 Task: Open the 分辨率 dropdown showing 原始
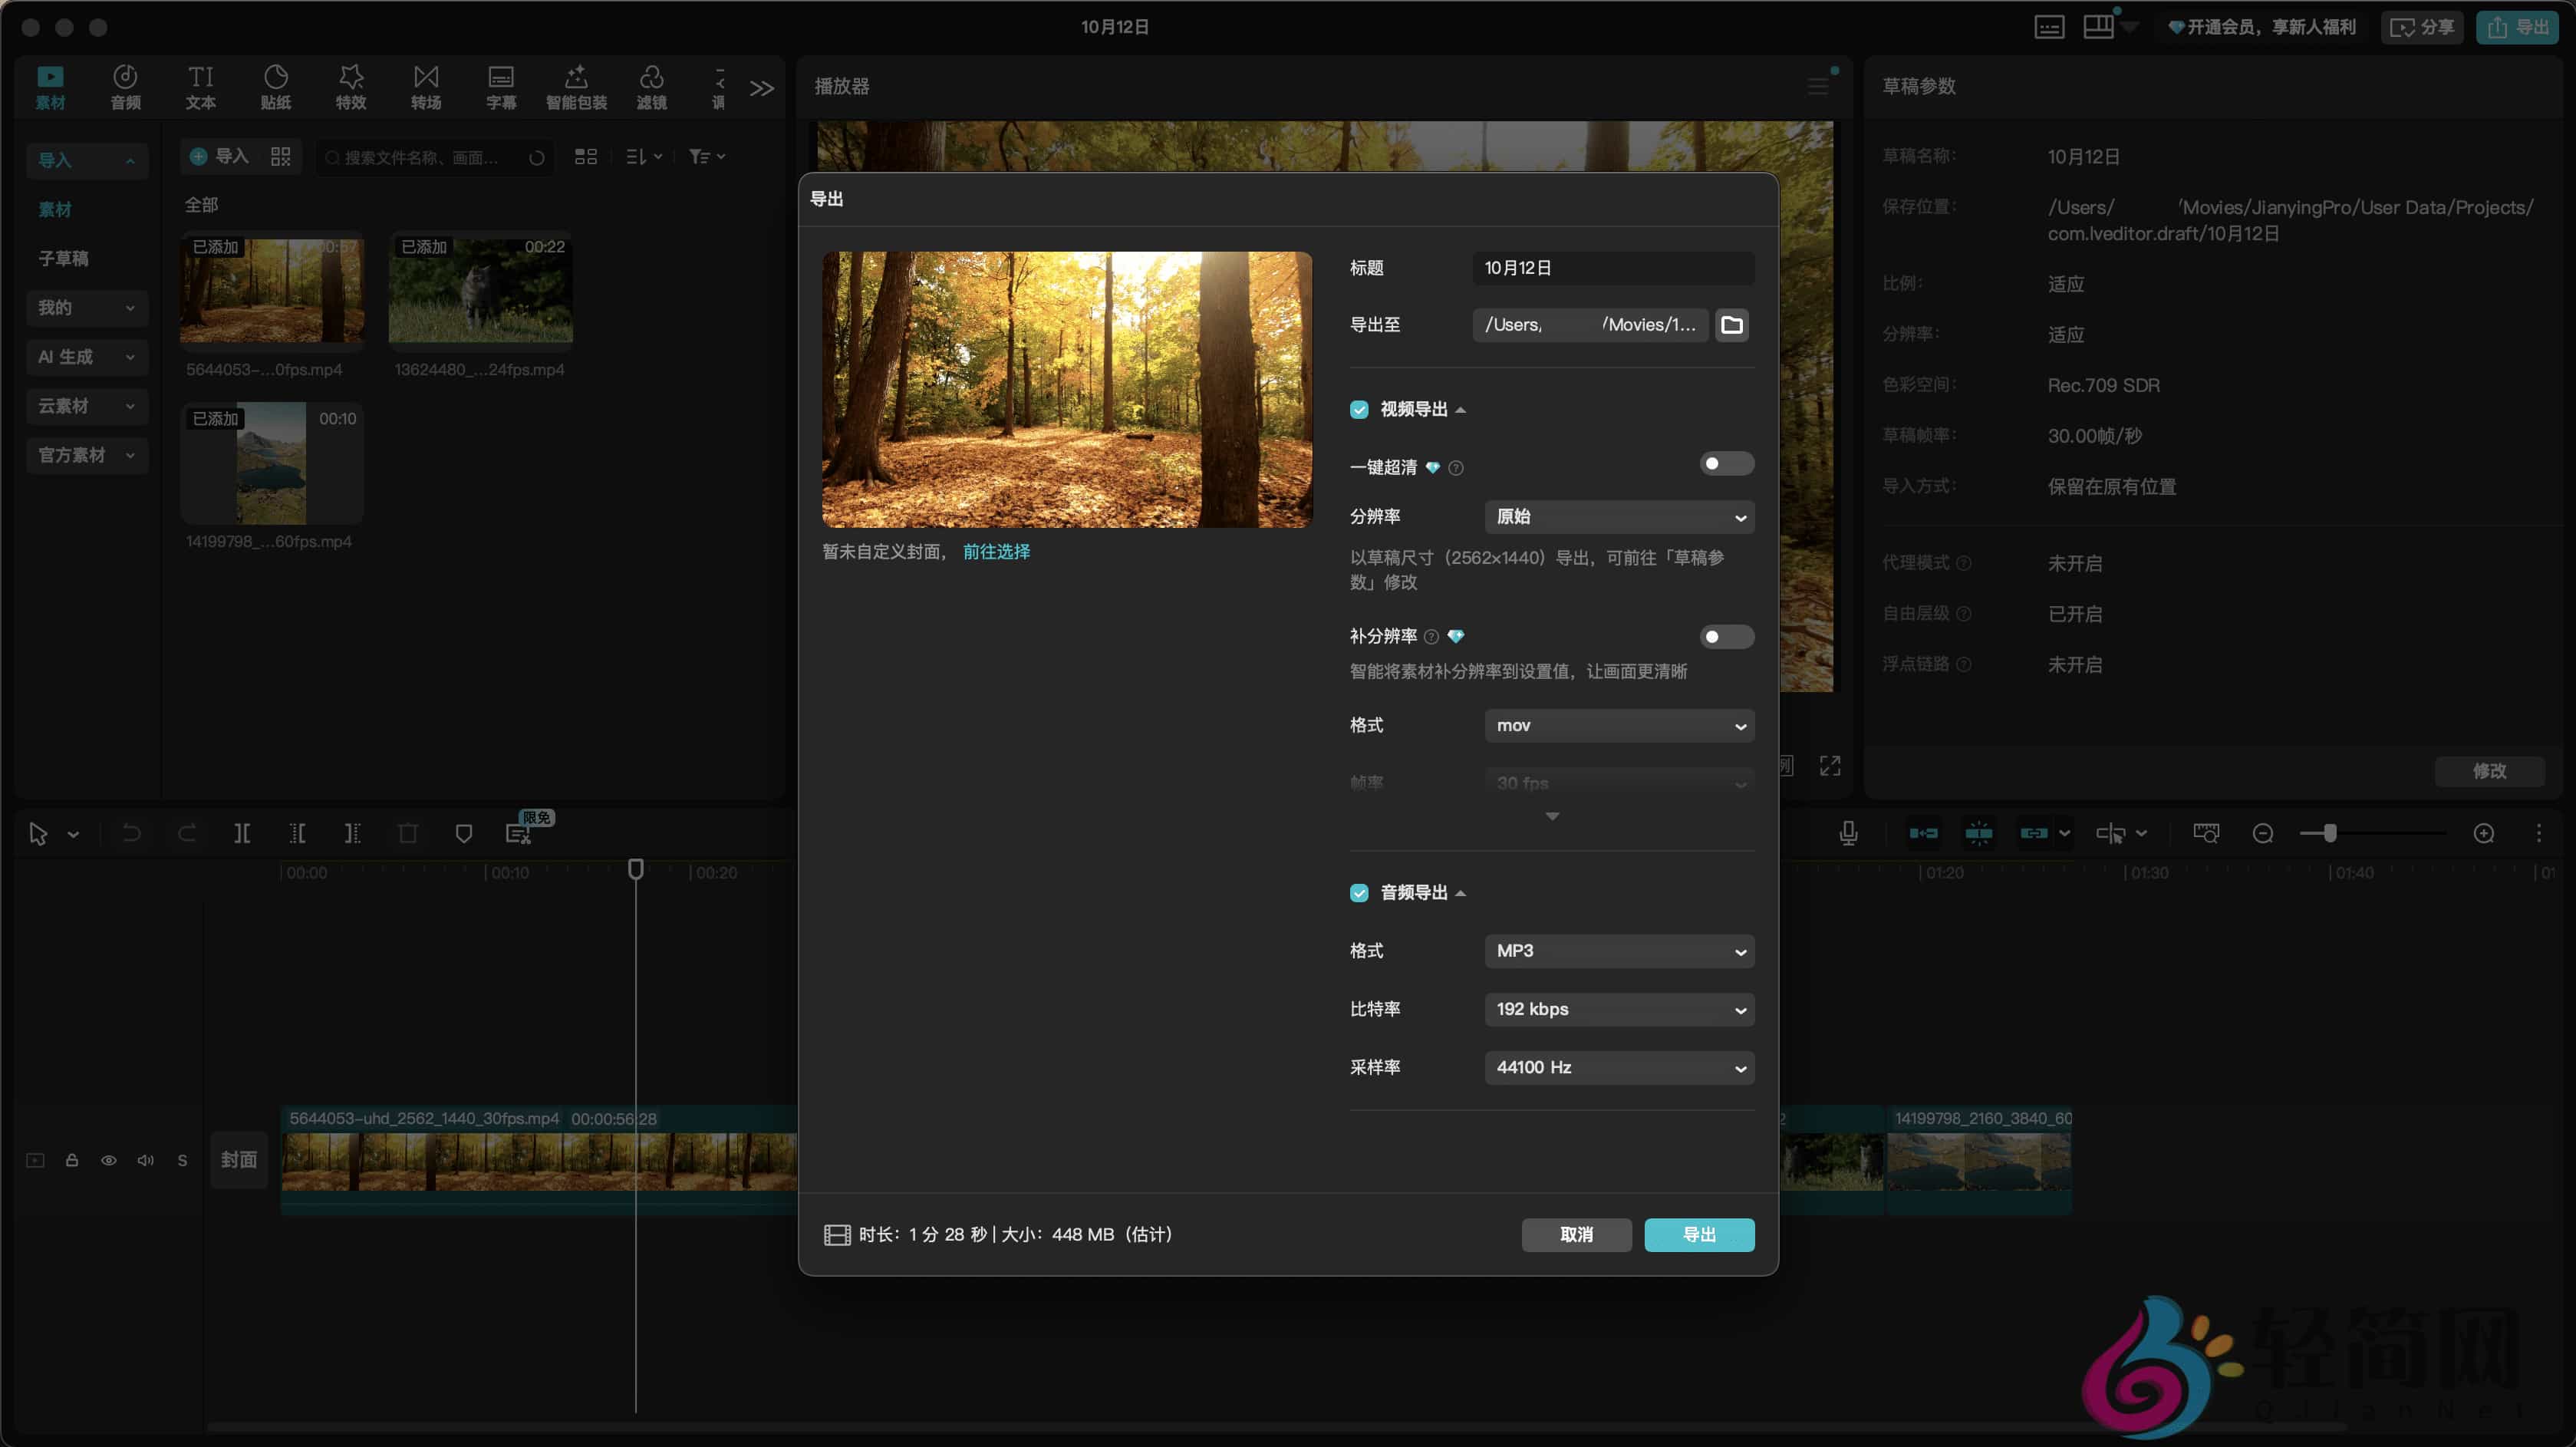pyautogui.click(x=1619, y=517)
